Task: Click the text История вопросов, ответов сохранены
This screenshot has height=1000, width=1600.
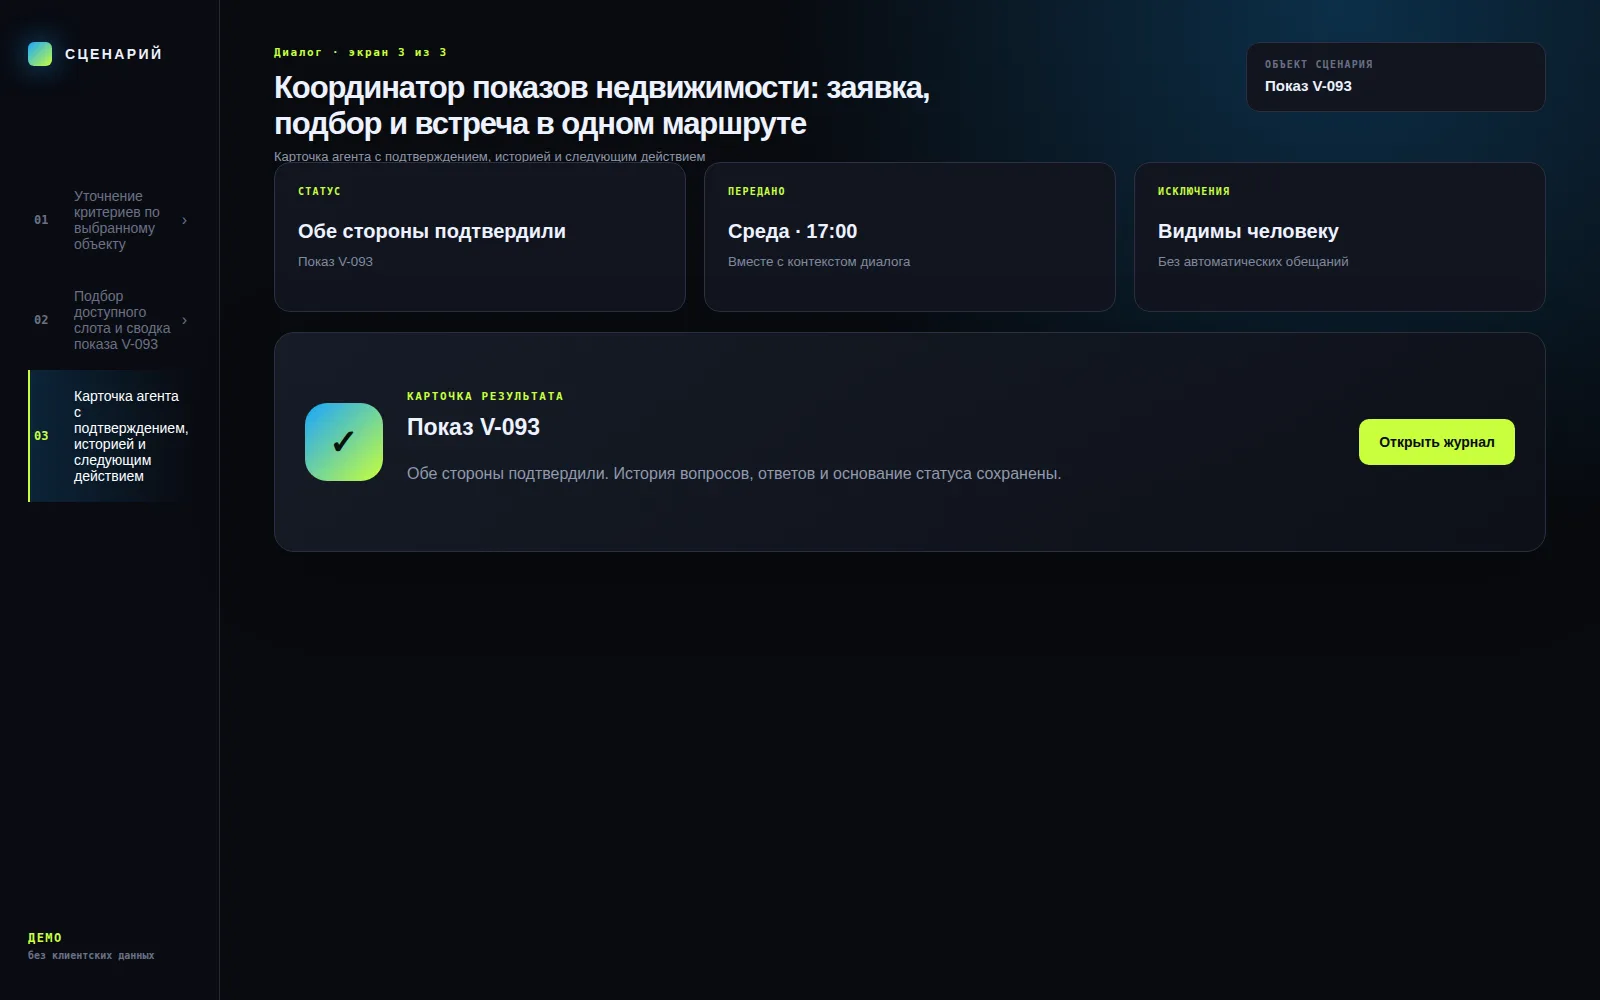Action: [837, 473]
